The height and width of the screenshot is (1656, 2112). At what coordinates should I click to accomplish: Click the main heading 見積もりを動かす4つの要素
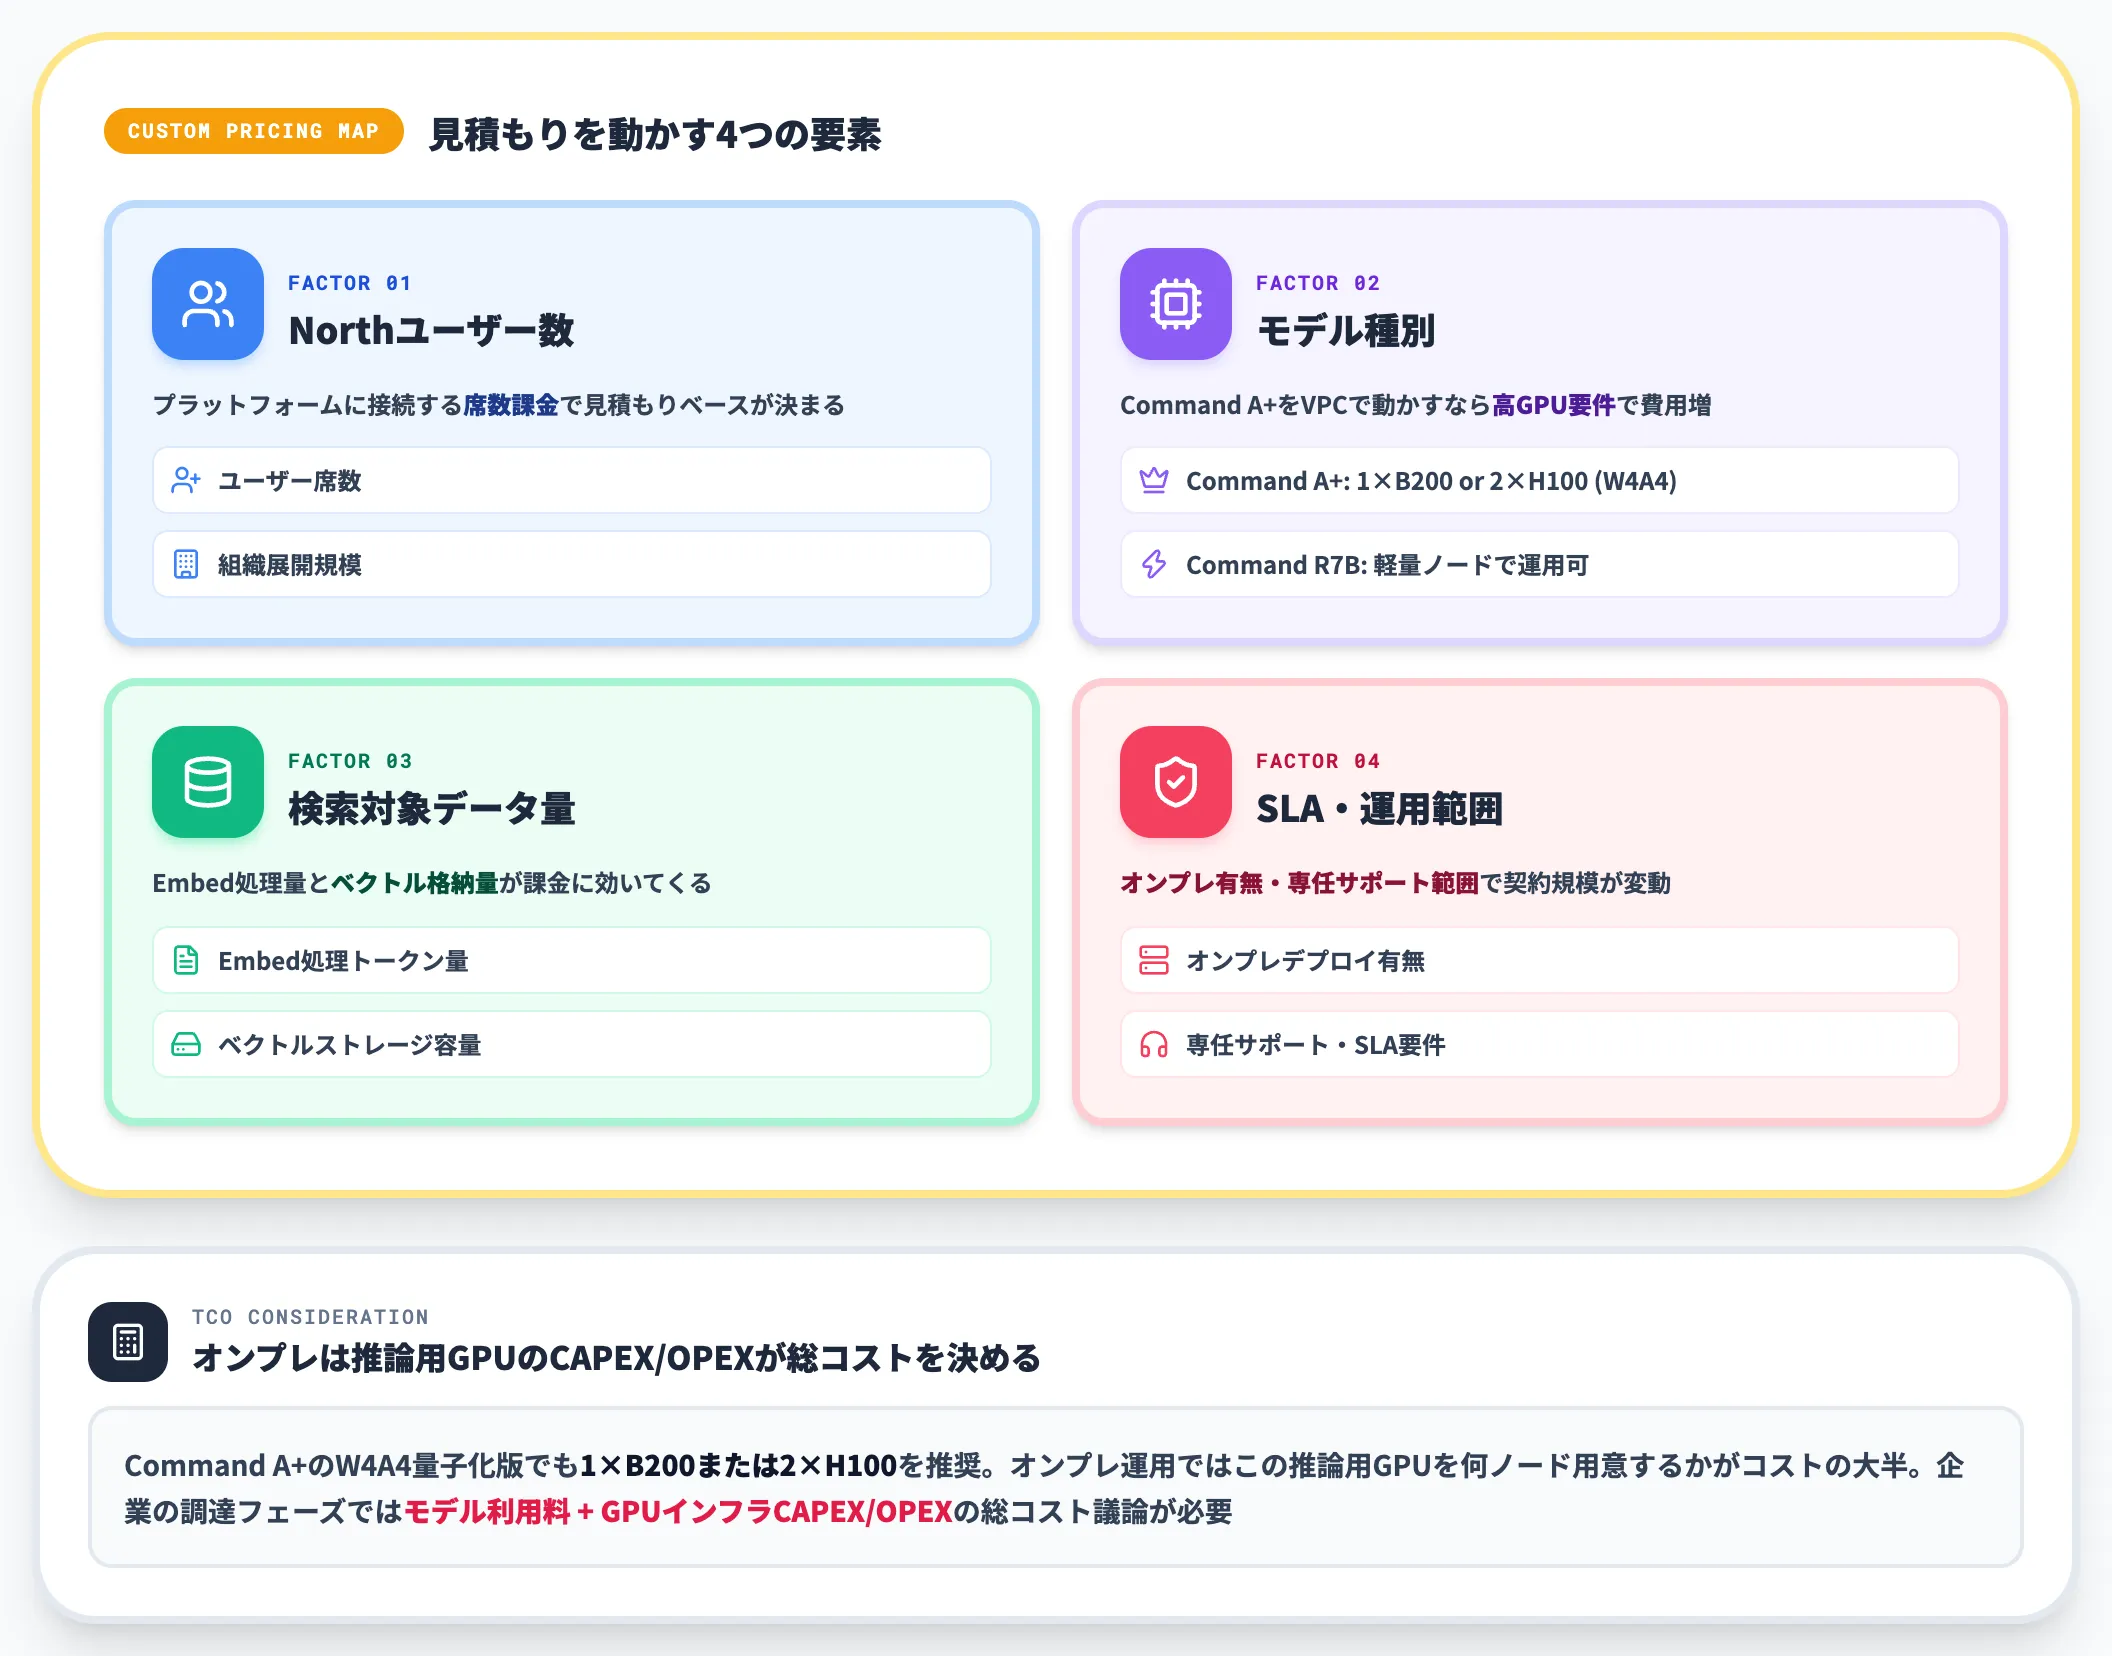click(x=655, y=134)
